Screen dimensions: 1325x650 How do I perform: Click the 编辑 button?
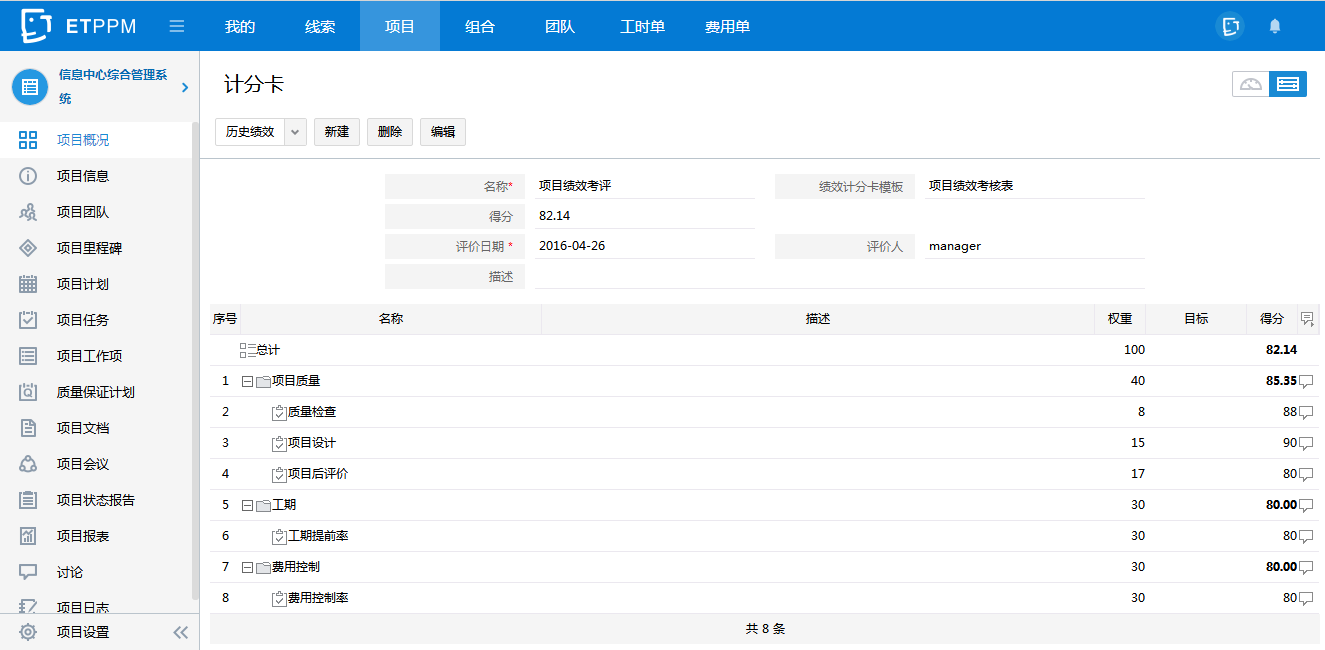point(443,132)
